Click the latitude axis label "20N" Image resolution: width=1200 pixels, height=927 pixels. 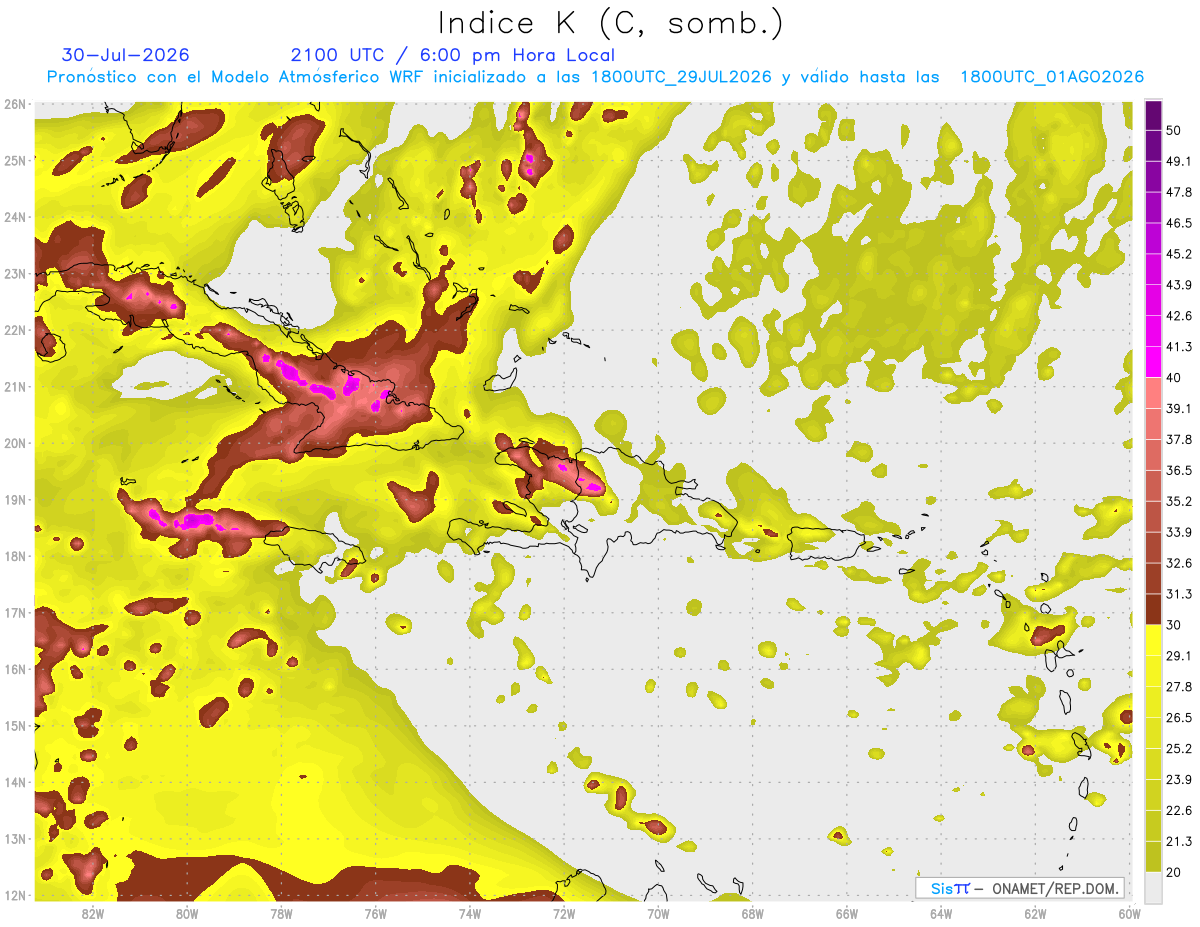click(14, 443)
